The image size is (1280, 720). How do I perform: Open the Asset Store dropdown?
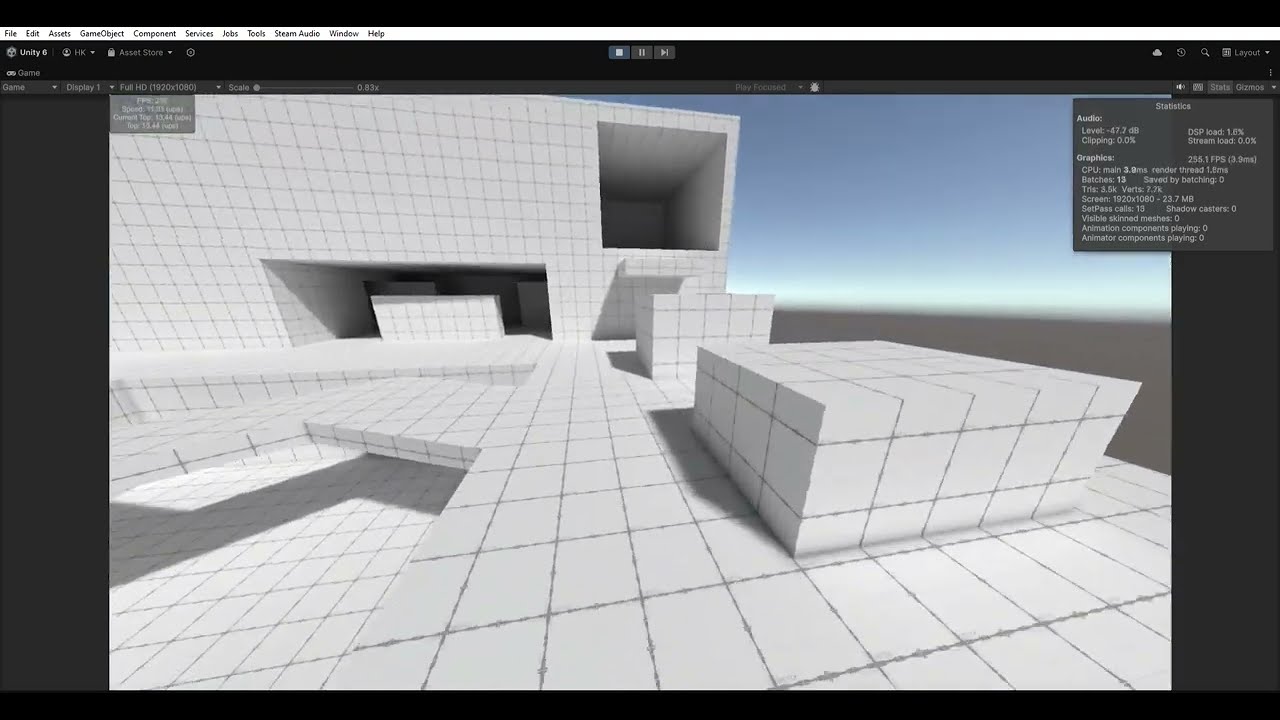click(140, 52)
